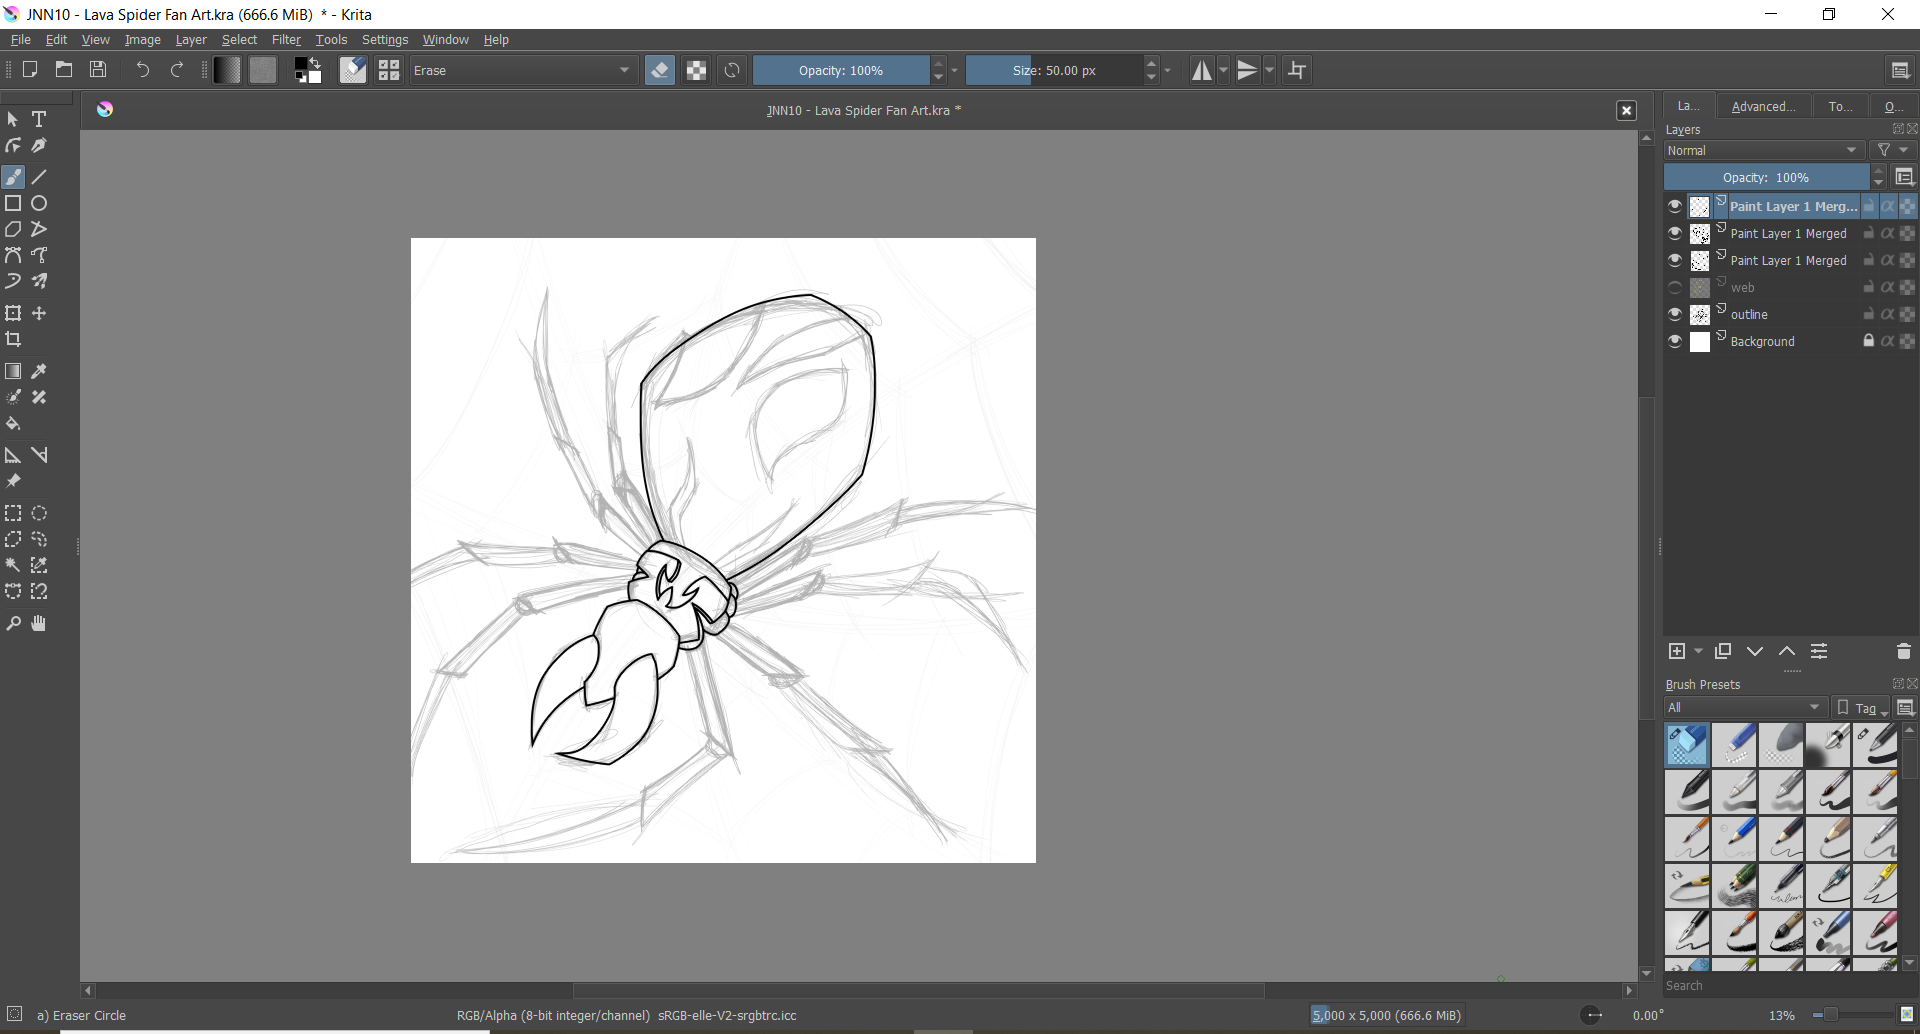Open the Filter menu

click(286, 40)
